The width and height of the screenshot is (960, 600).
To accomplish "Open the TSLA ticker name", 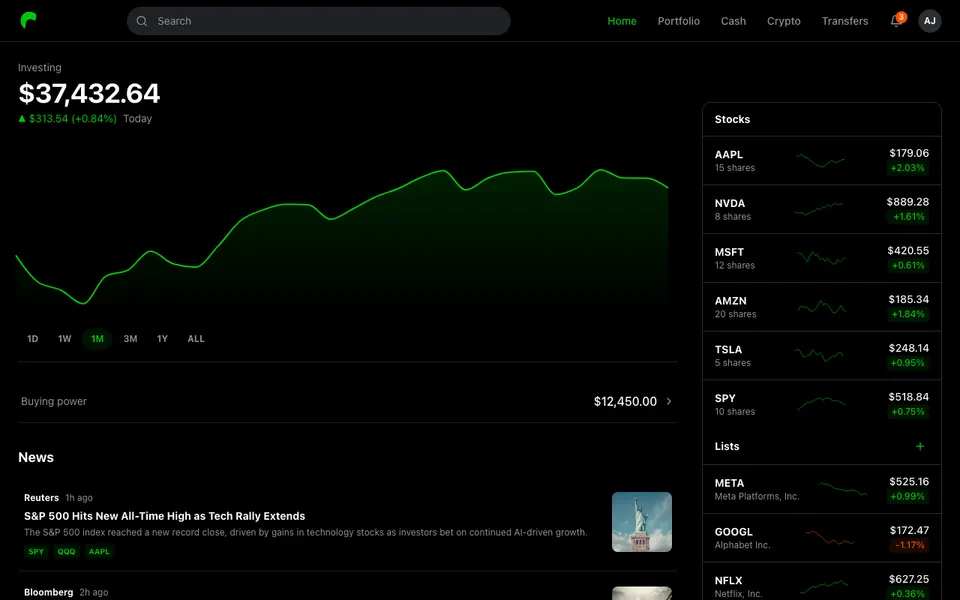I will [x=728, y=350].
